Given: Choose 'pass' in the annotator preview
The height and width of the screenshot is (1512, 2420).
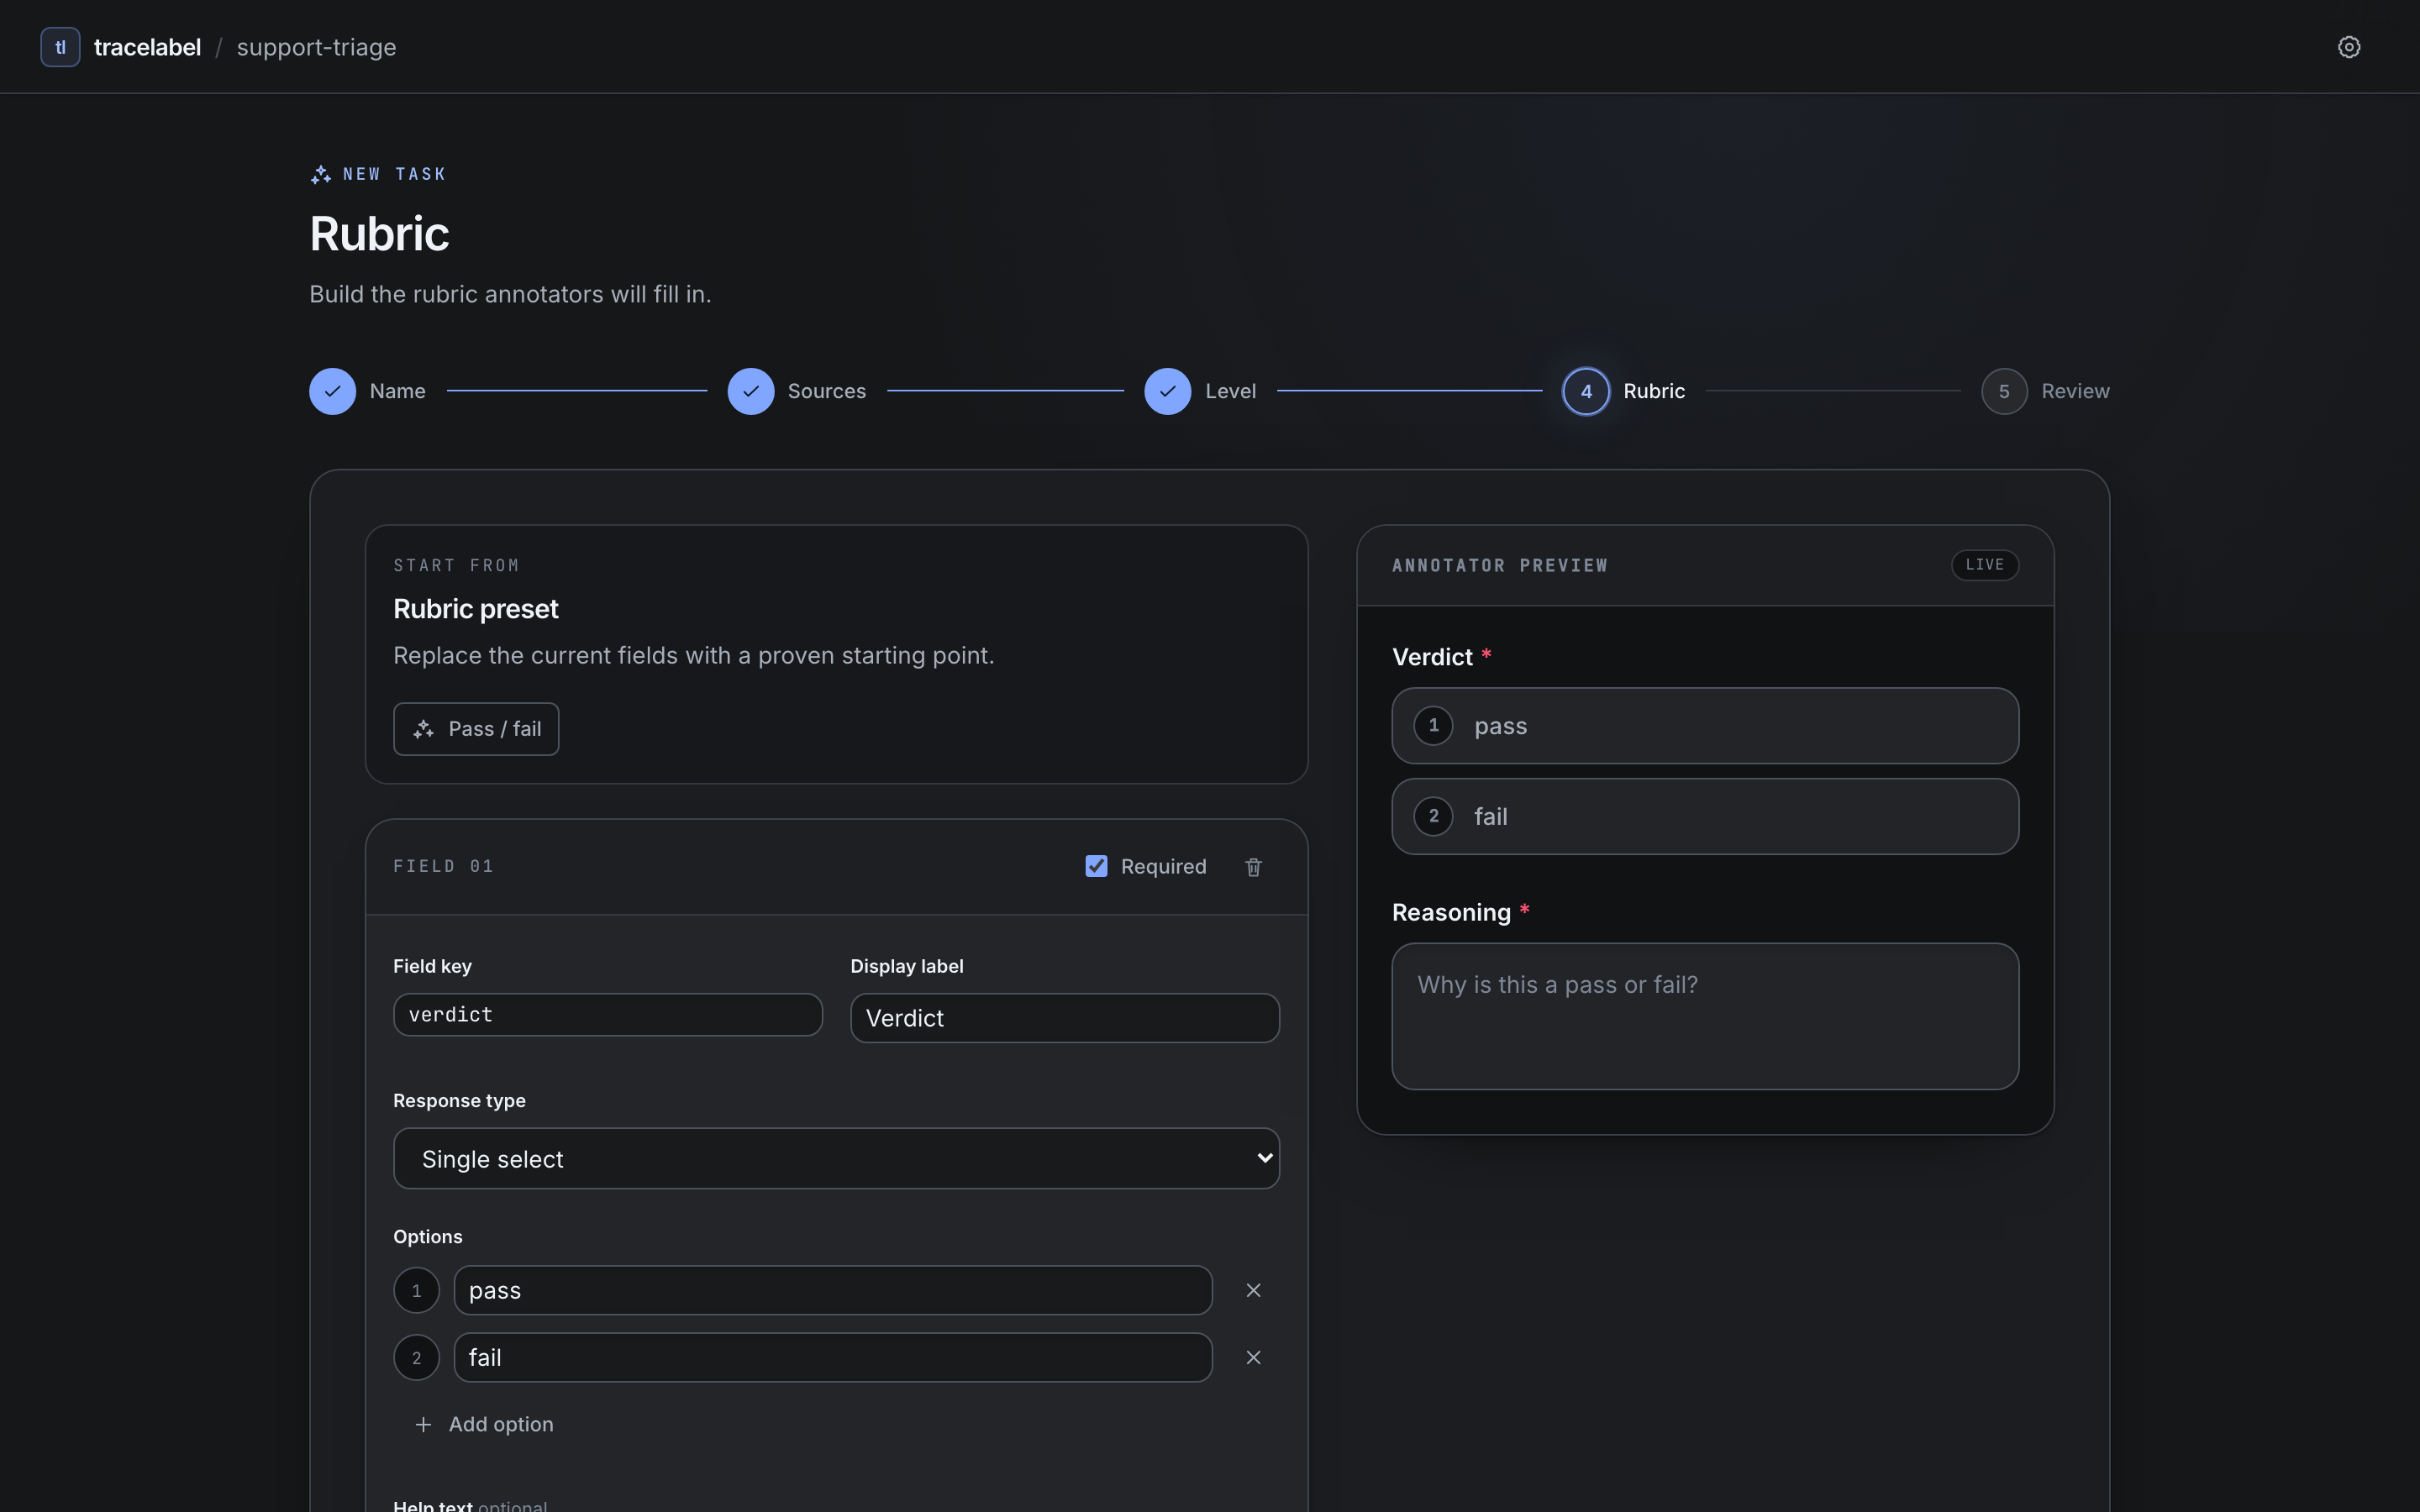Looking at the screenshot, I should point(1705,725).
